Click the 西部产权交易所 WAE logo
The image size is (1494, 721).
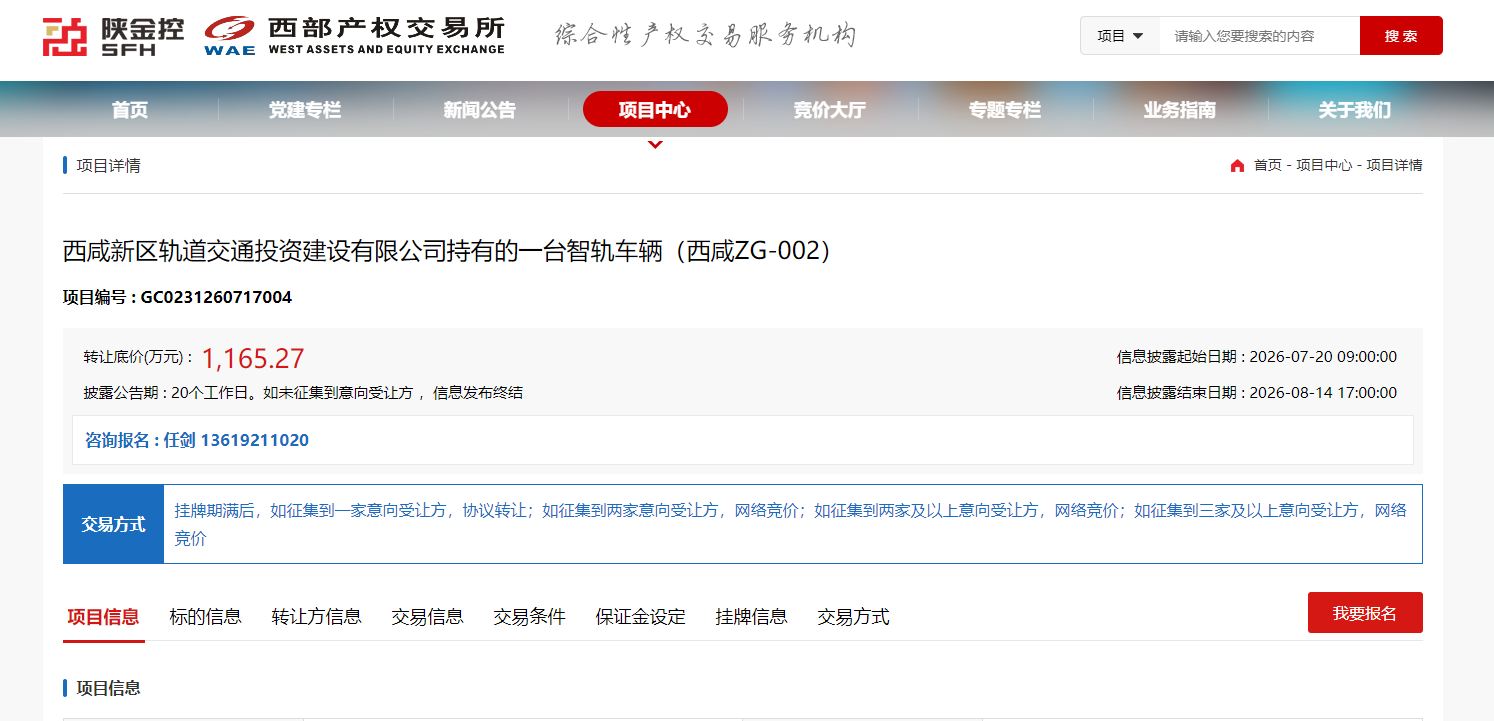pyautogui.click(x=354, y=36)
